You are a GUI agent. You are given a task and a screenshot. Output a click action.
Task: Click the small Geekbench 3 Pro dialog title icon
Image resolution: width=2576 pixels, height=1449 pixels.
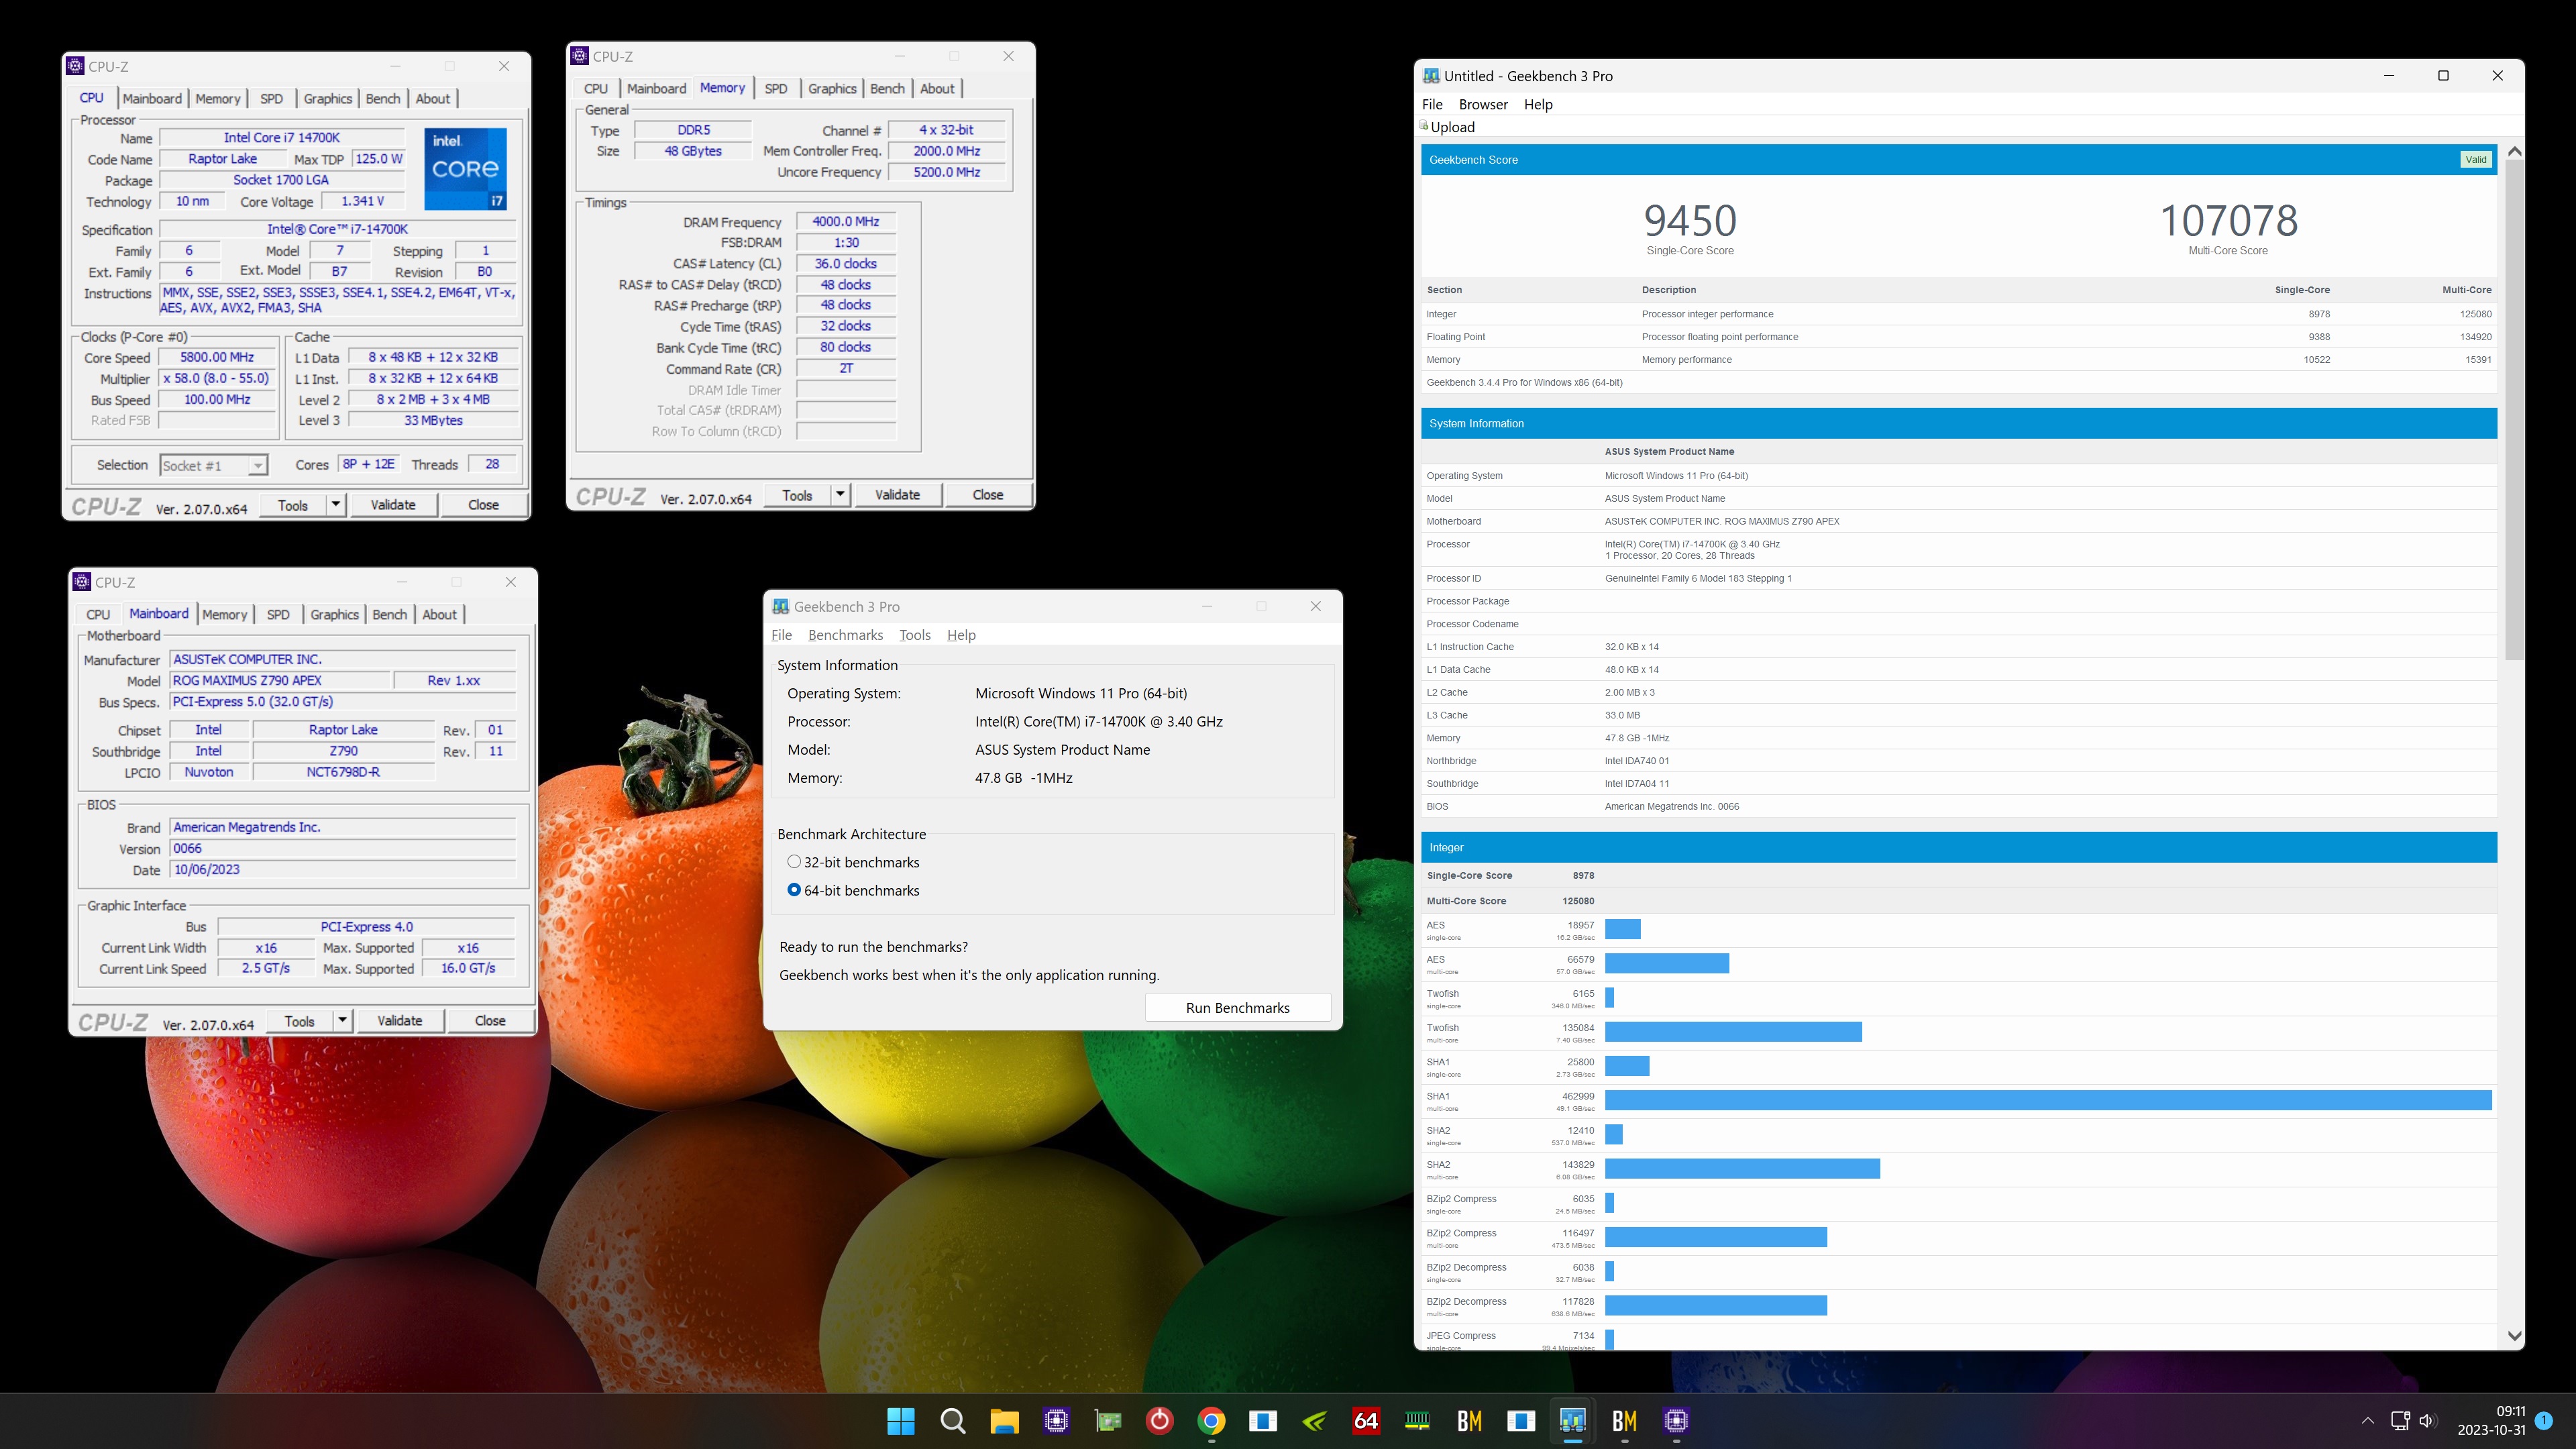click(781, 607)
